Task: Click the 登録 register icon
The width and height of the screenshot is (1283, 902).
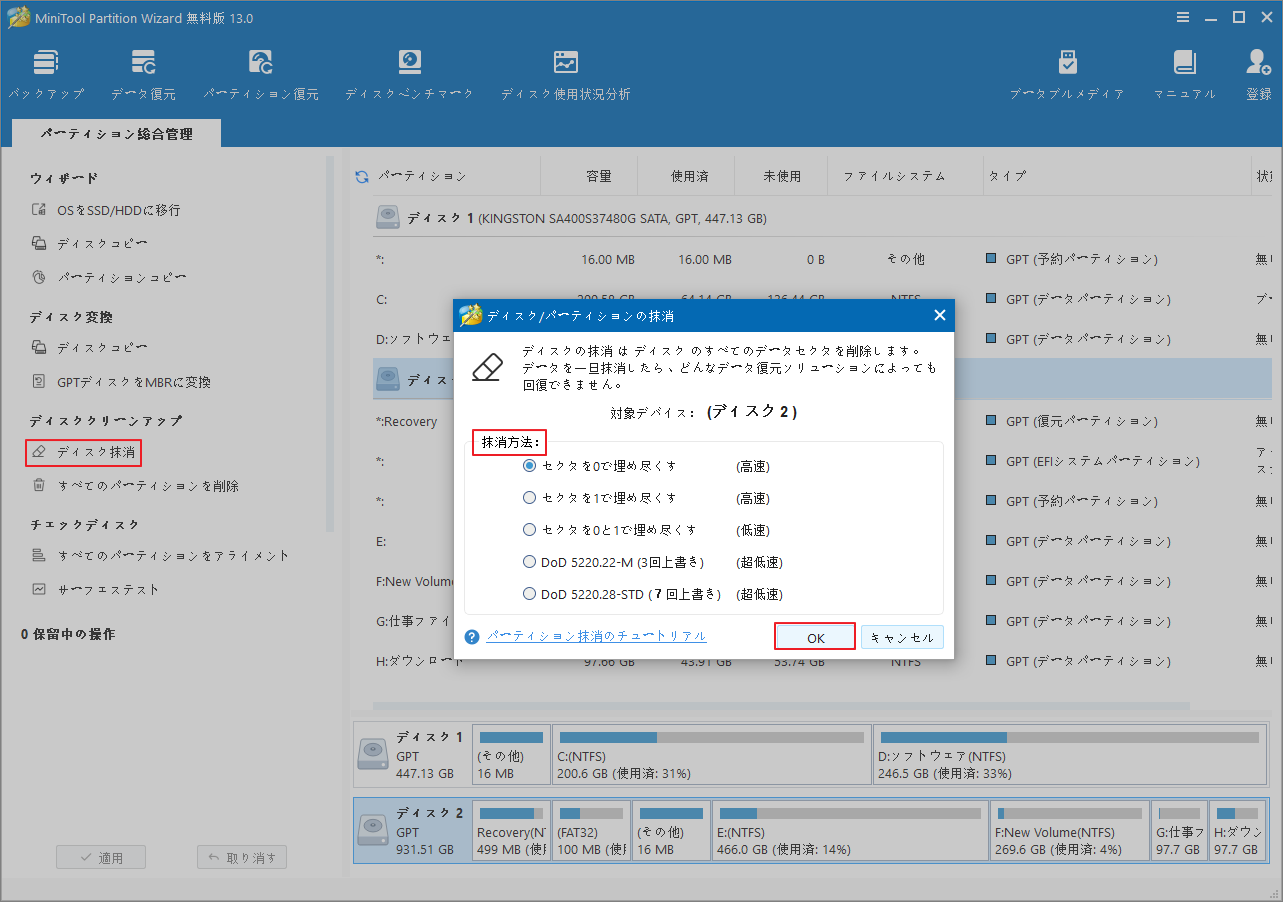Action: coord(1258,74)
